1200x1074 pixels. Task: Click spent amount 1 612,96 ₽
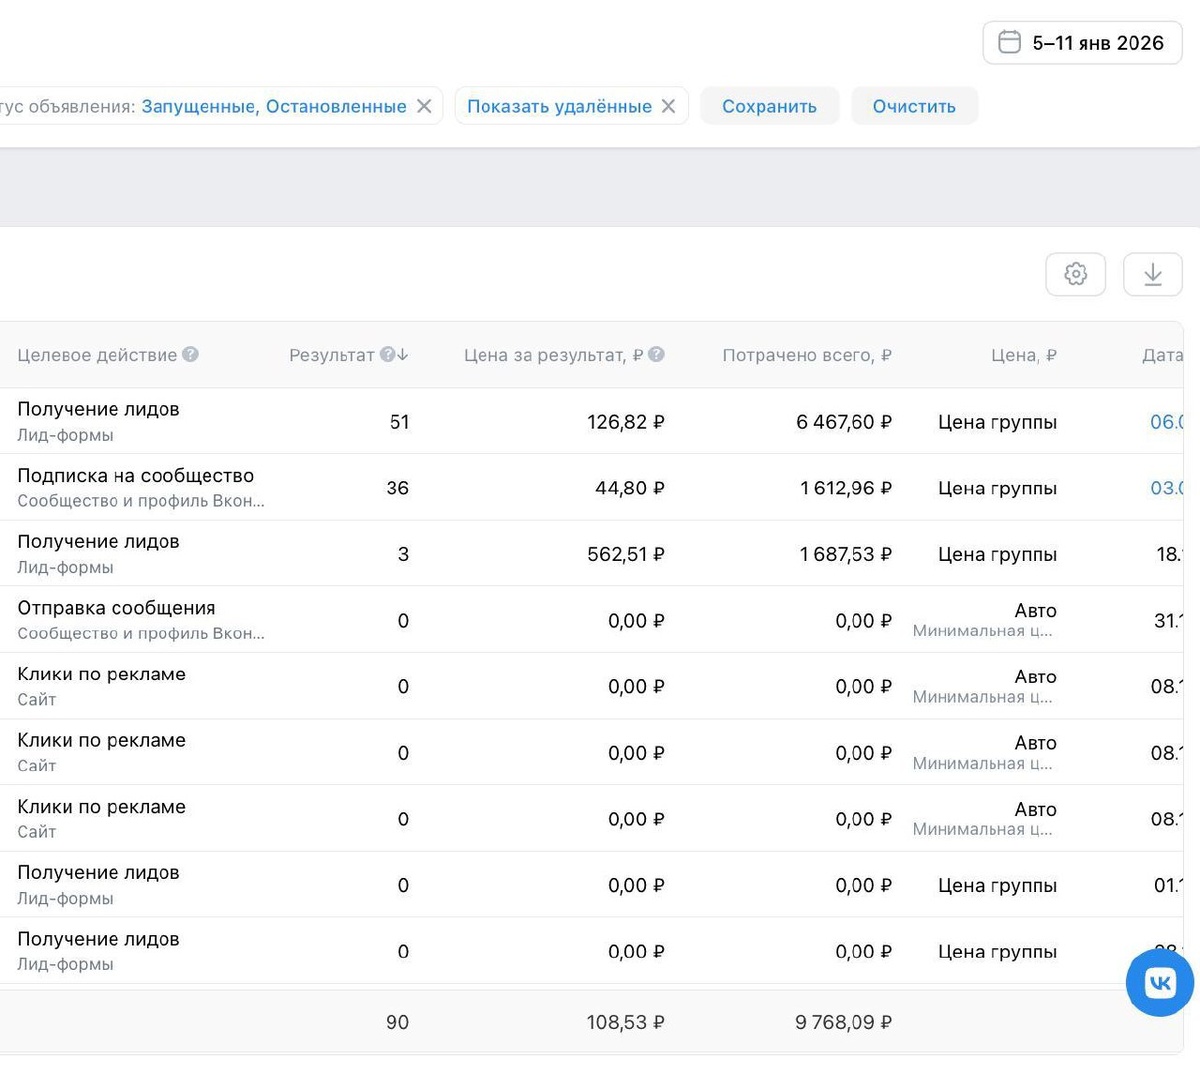click(846, 488)
